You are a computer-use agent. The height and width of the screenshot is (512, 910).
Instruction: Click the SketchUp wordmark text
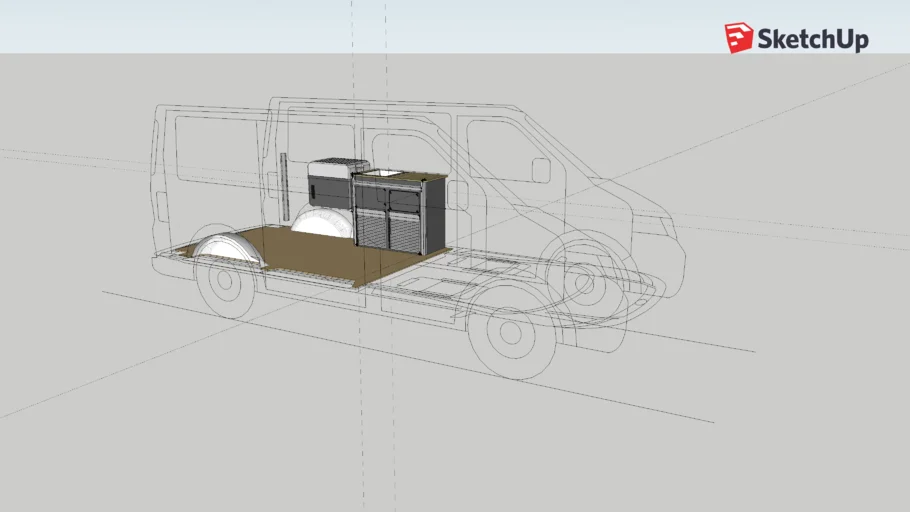pyautogui.click(x=812, y=40)
